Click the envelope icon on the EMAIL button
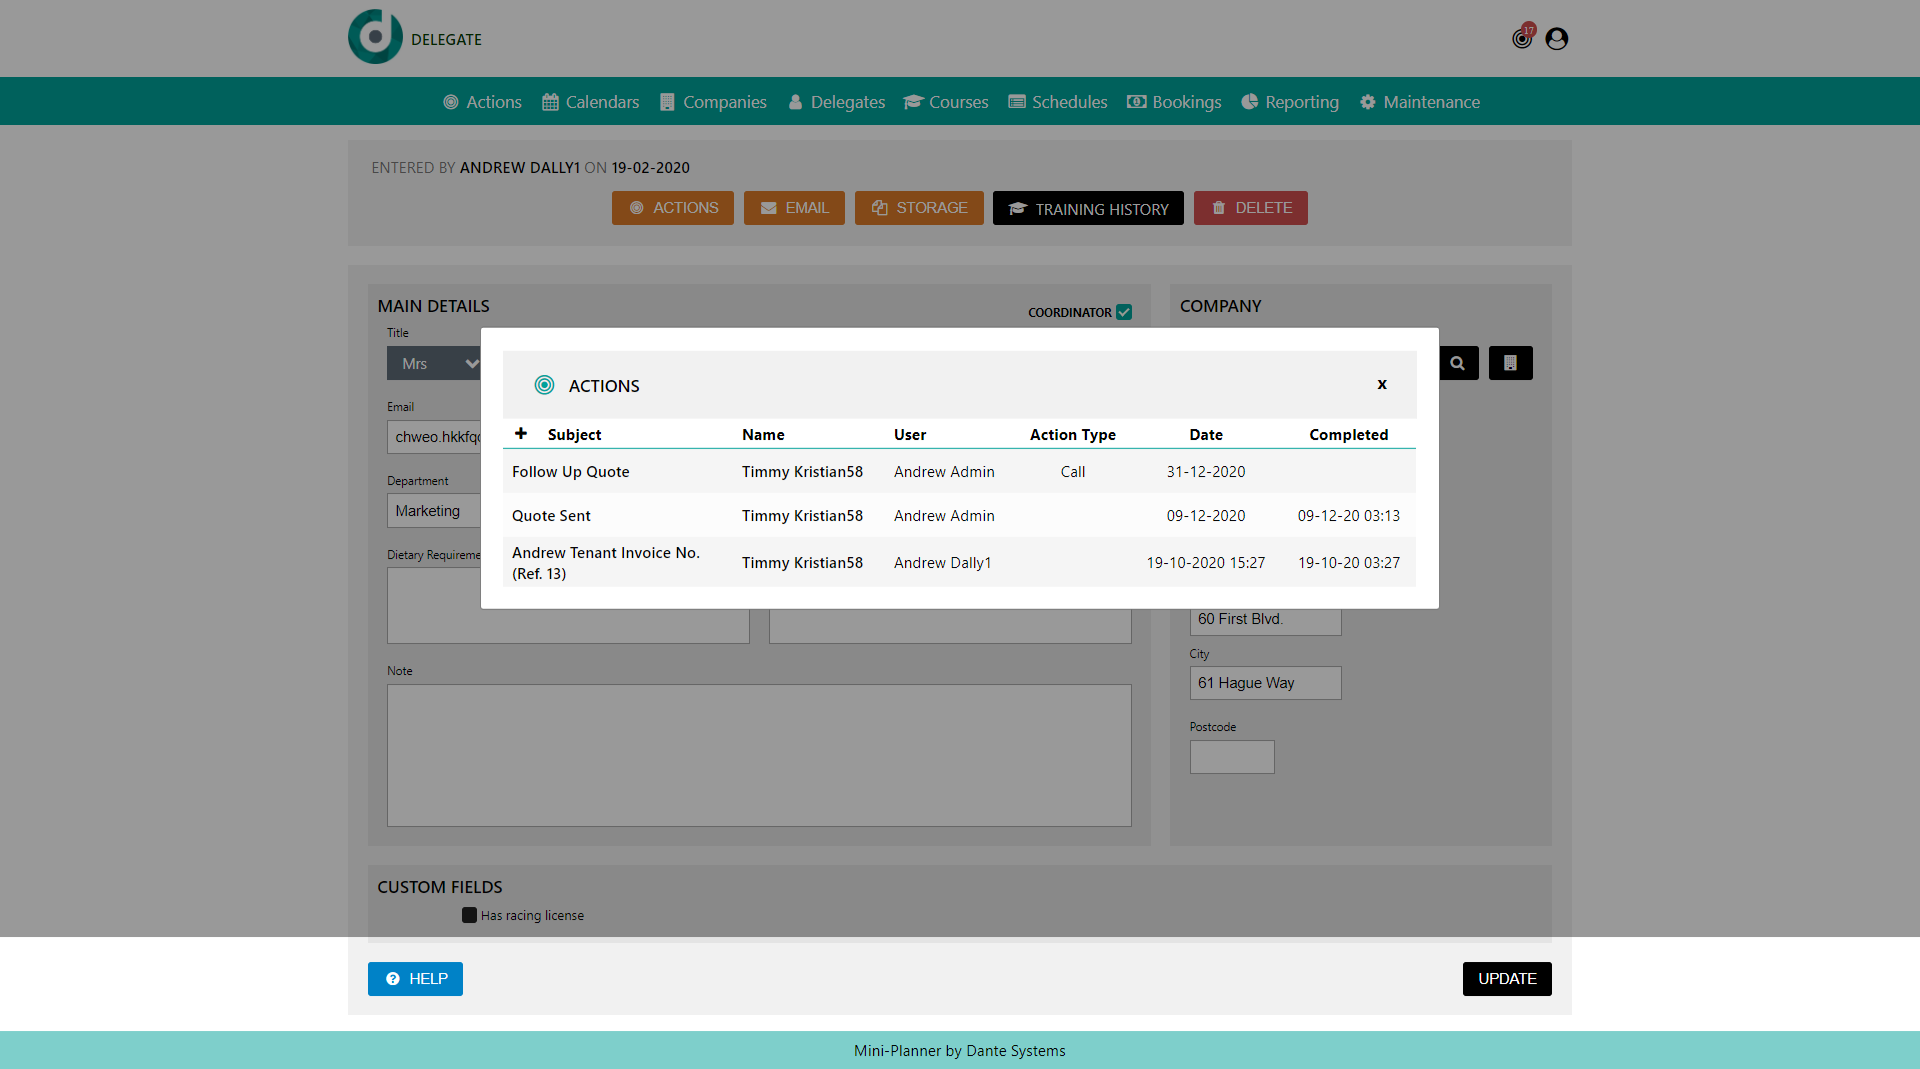The height and width of the screenshot is (1069, 1920). [x=769, y=208]
